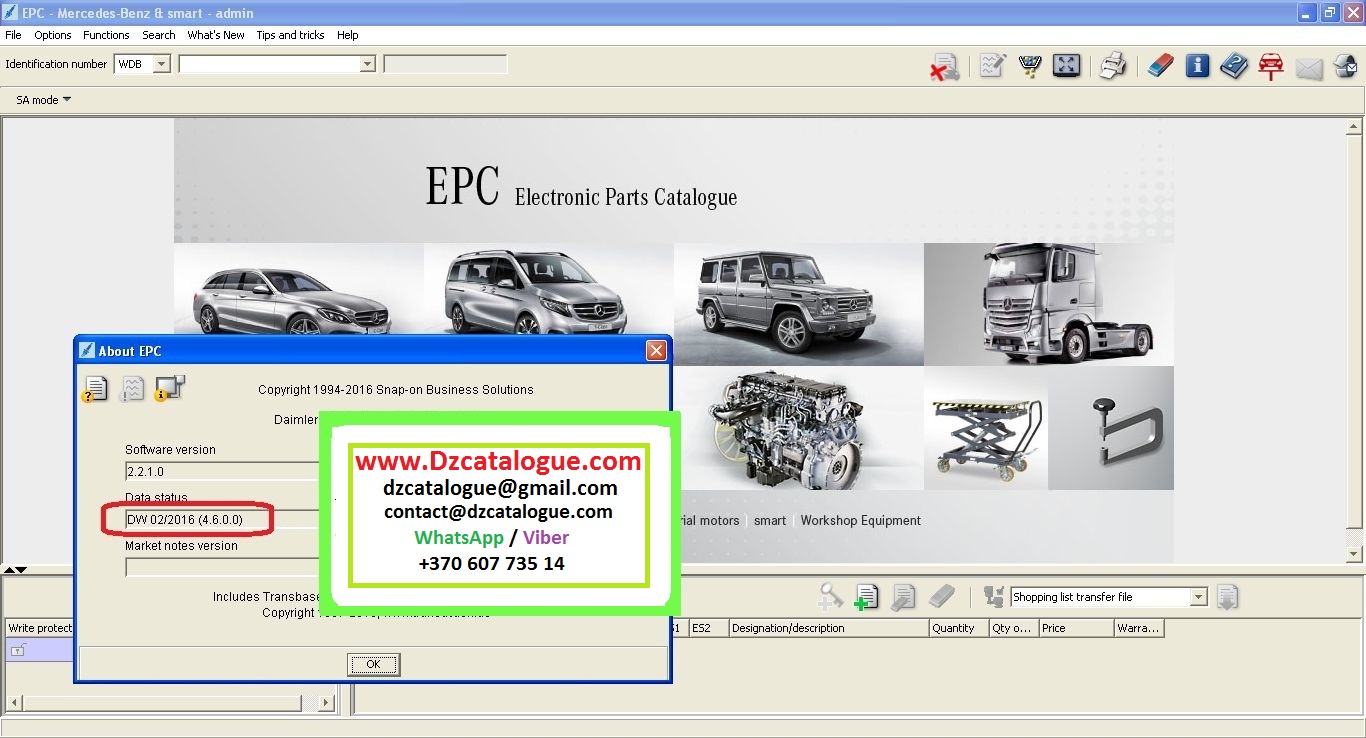Click the estate car thumbnail
The width and height of the screenshot is (1366, 738).
click(299, 289)
